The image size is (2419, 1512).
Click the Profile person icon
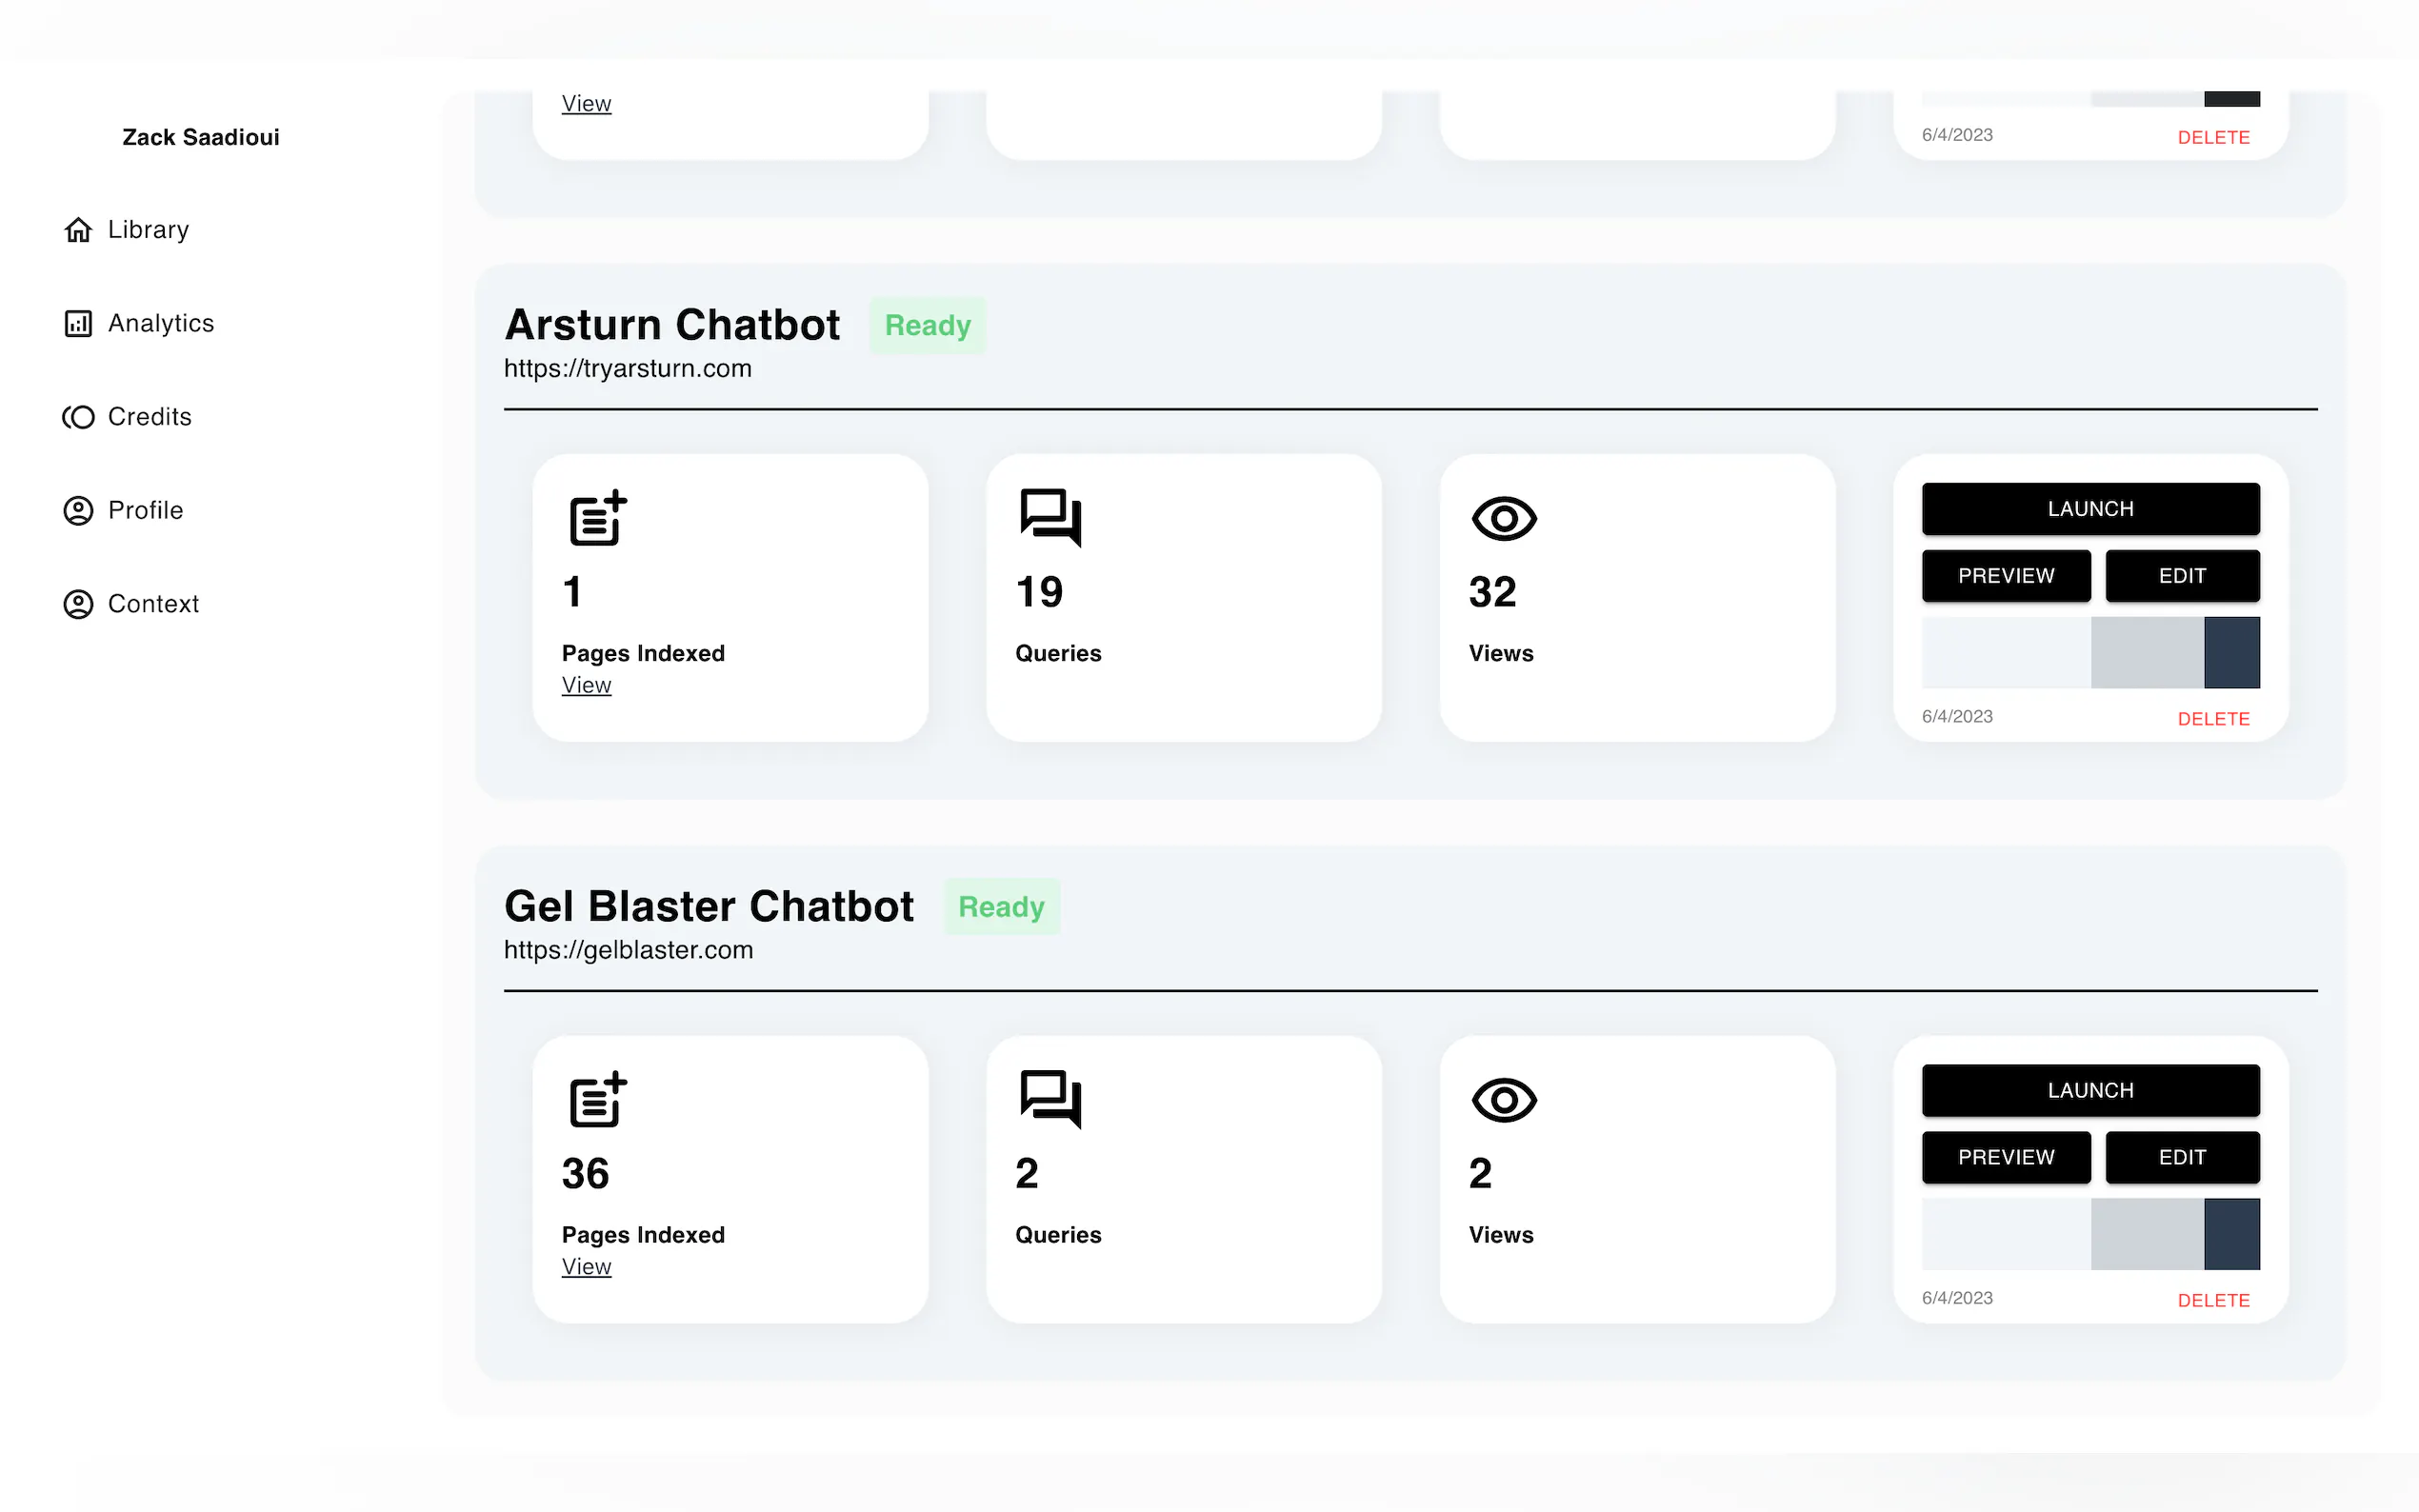click(78, 510)
